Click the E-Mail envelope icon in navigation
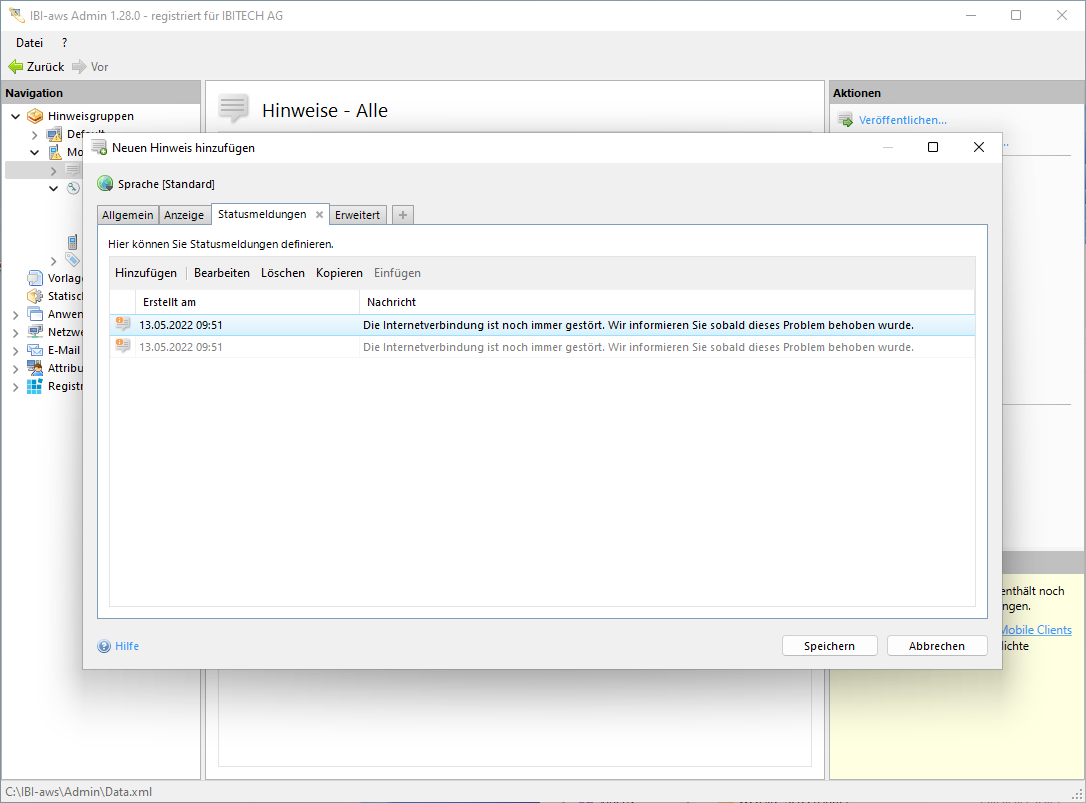Screen dimensions: 1086x803 point(35,350)
